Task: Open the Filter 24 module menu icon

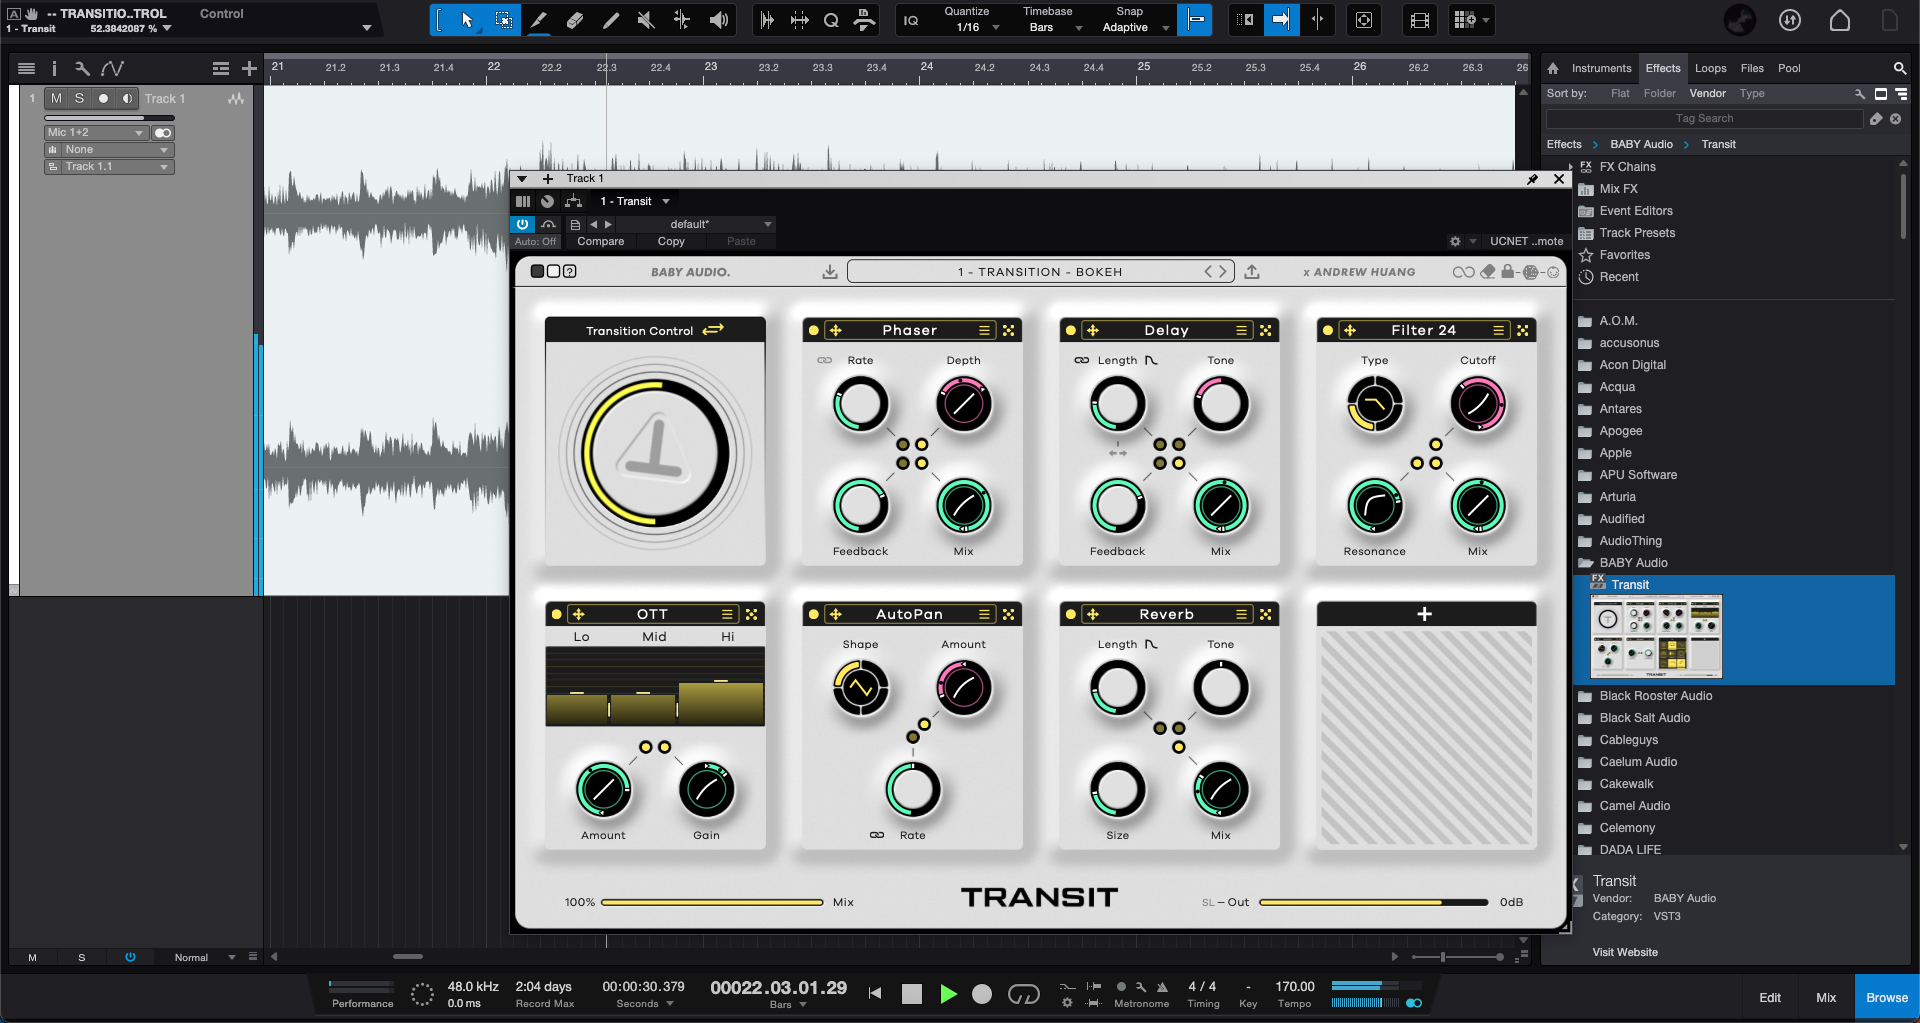Action: pos(1498,330)
